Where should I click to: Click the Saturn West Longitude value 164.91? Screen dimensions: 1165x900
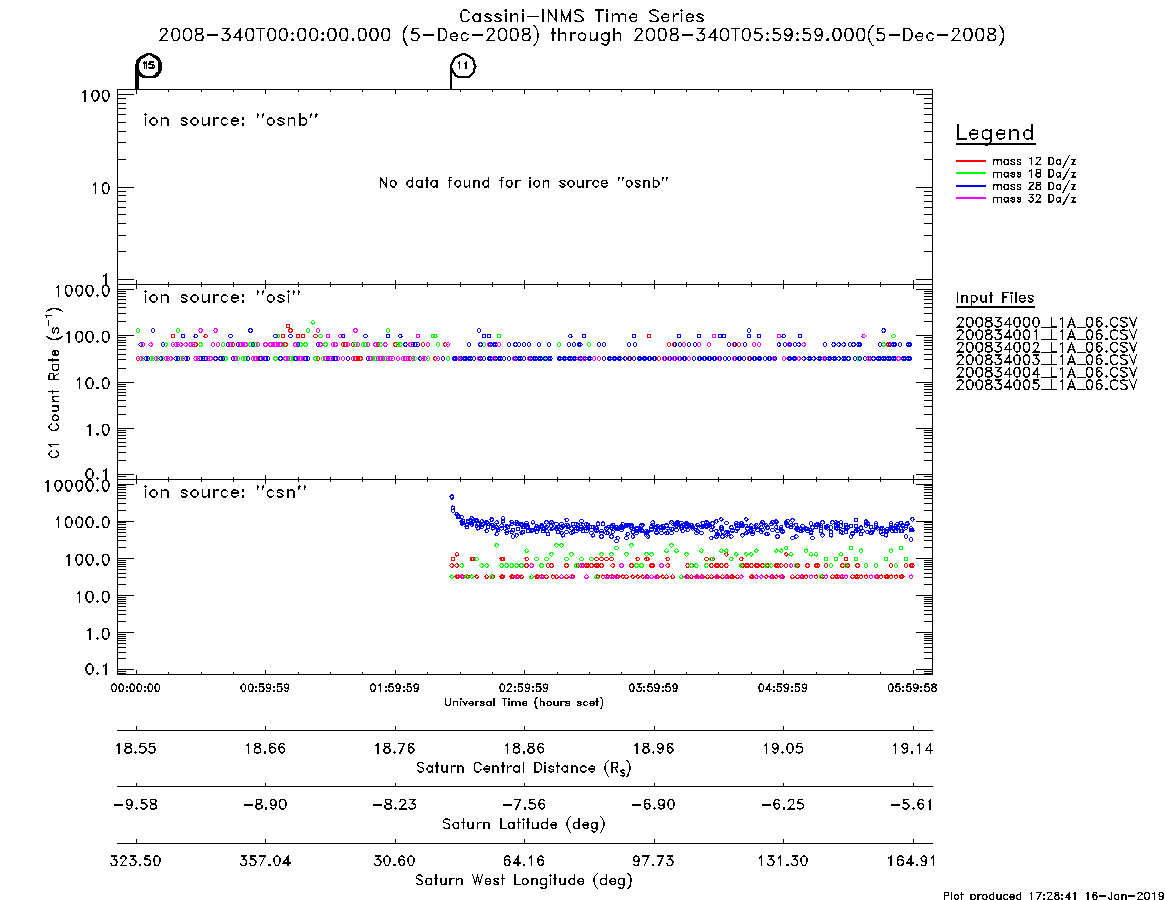click(912, 861)
